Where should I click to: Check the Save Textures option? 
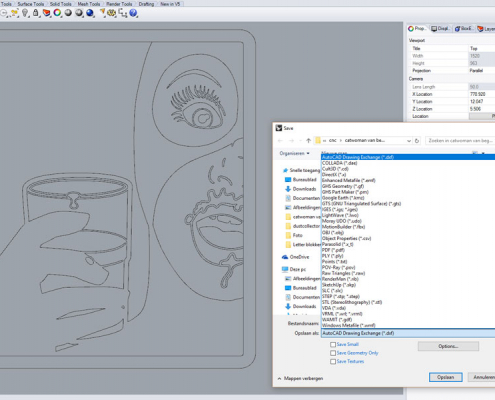[333, 362]
